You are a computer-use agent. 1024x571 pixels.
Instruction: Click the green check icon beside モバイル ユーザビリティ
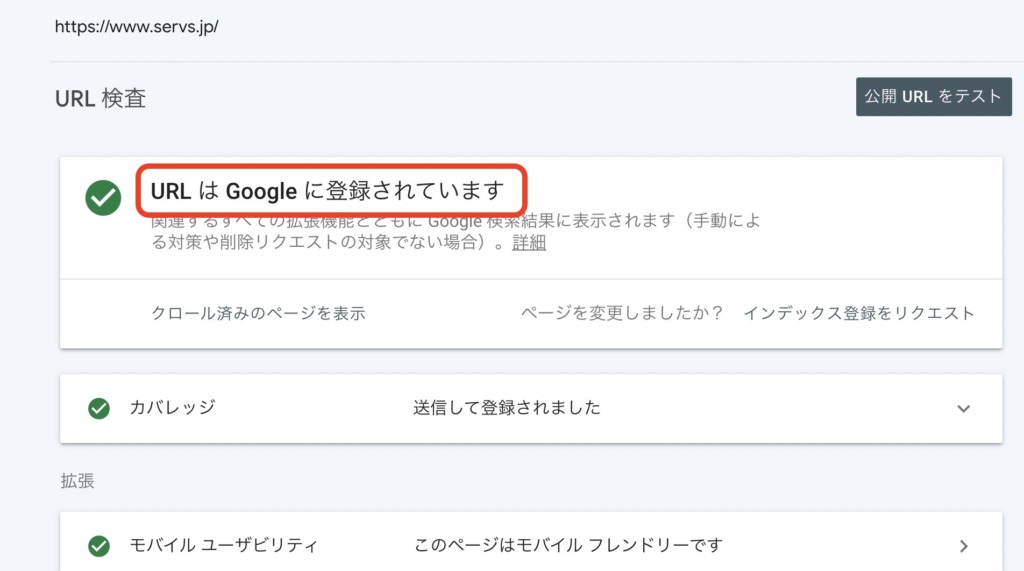point(99,546)
